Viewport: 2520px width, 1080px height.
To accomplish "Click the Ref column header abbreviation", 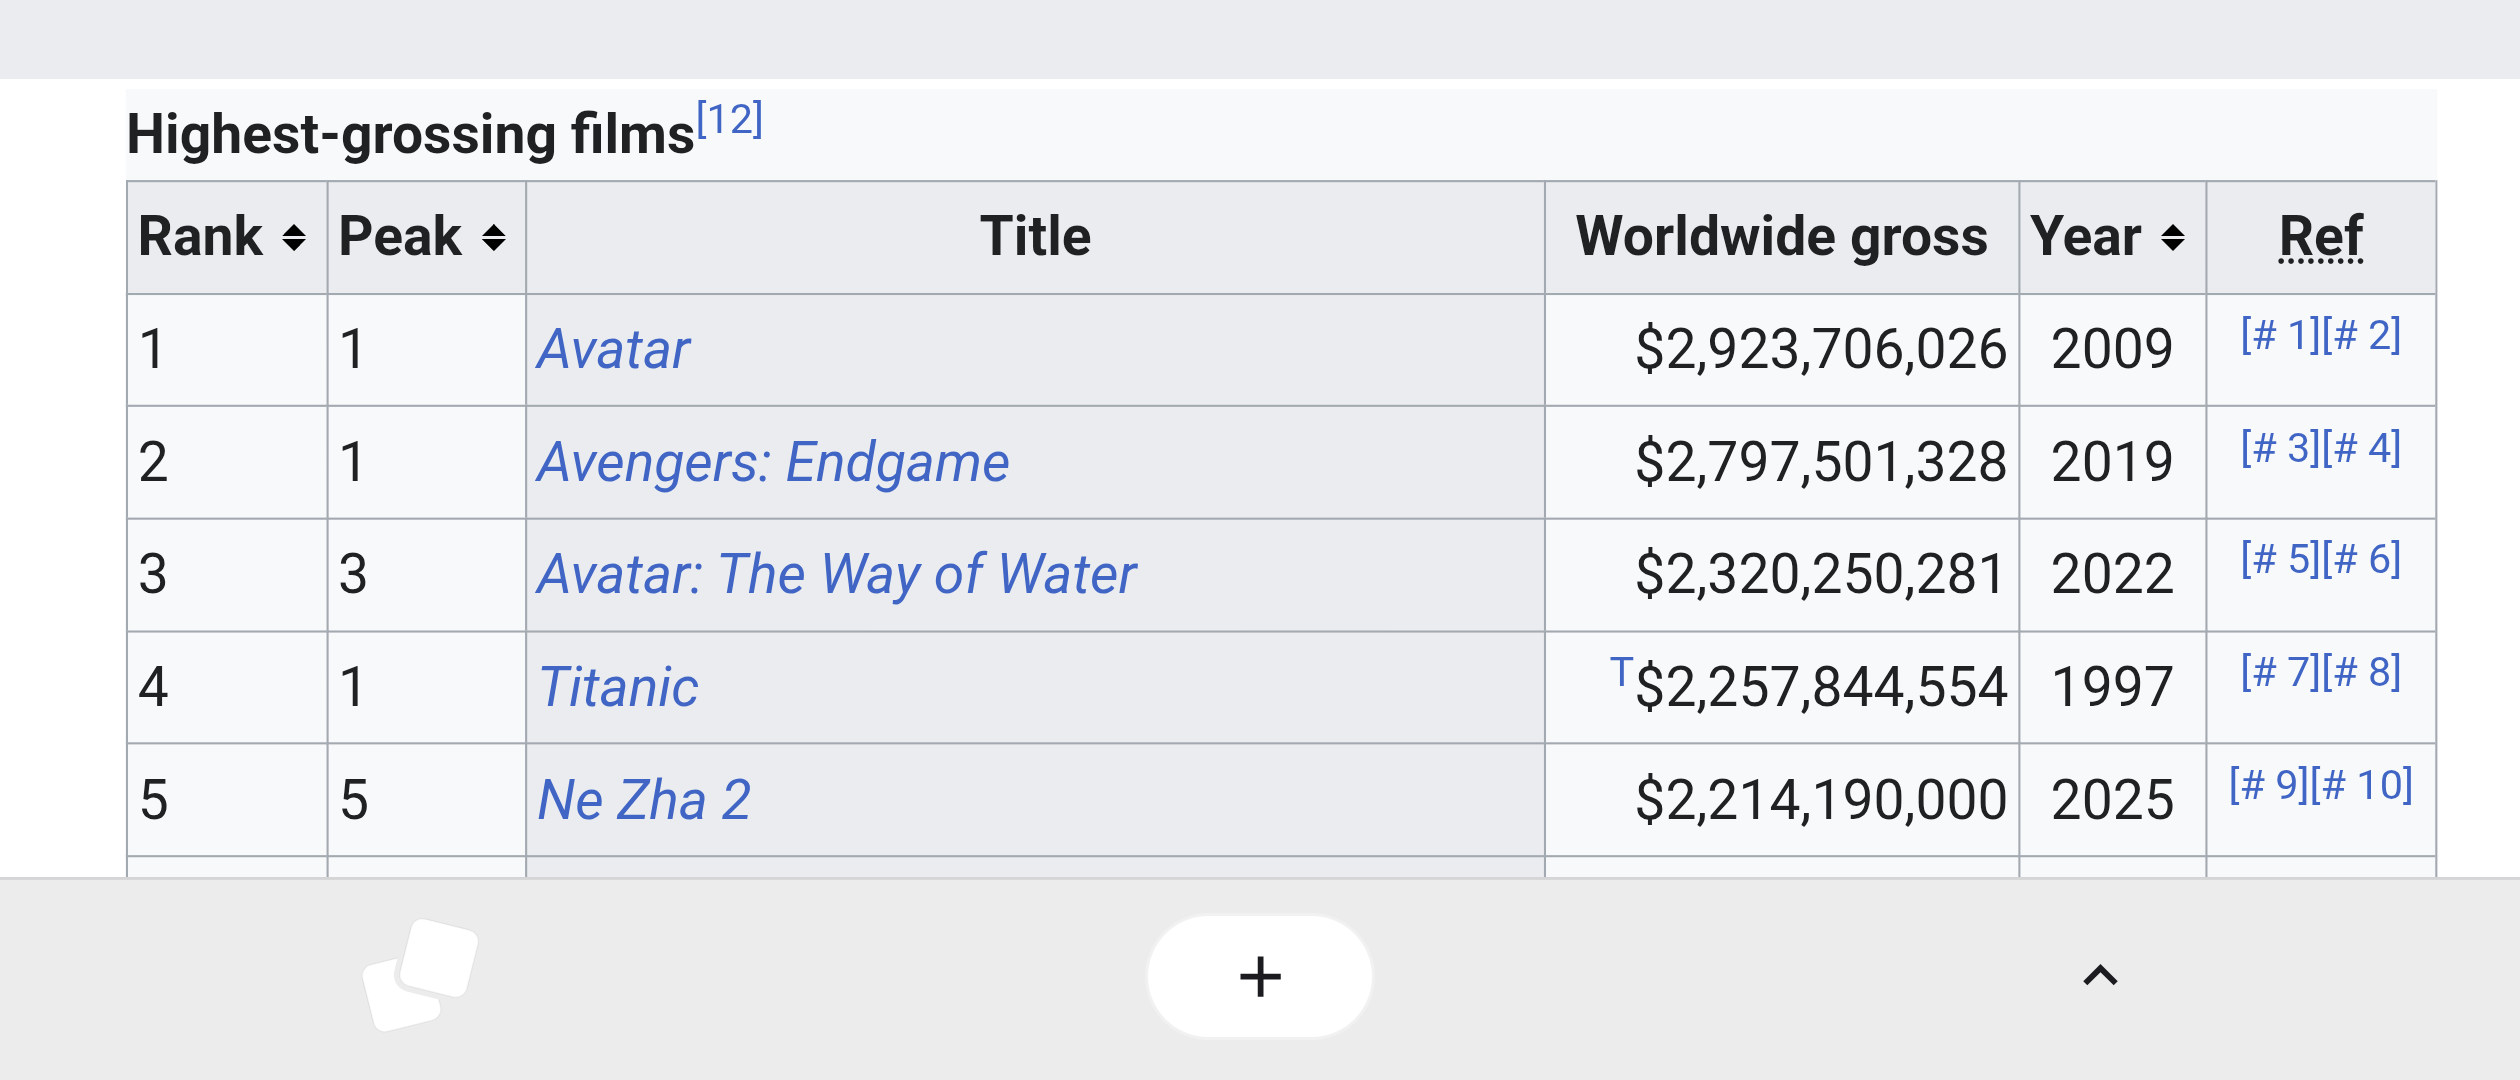I will [2321, 237].
